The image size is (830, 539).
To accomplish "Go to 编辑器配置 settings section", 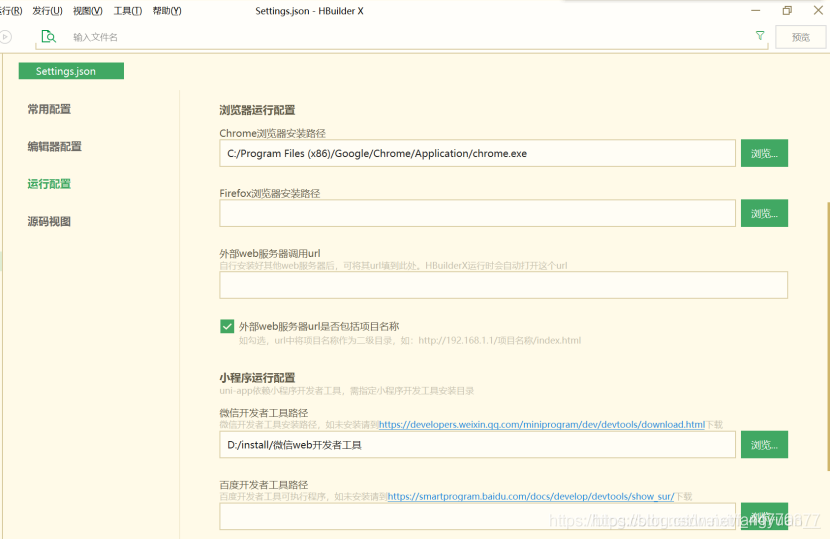I will (55, 146).
